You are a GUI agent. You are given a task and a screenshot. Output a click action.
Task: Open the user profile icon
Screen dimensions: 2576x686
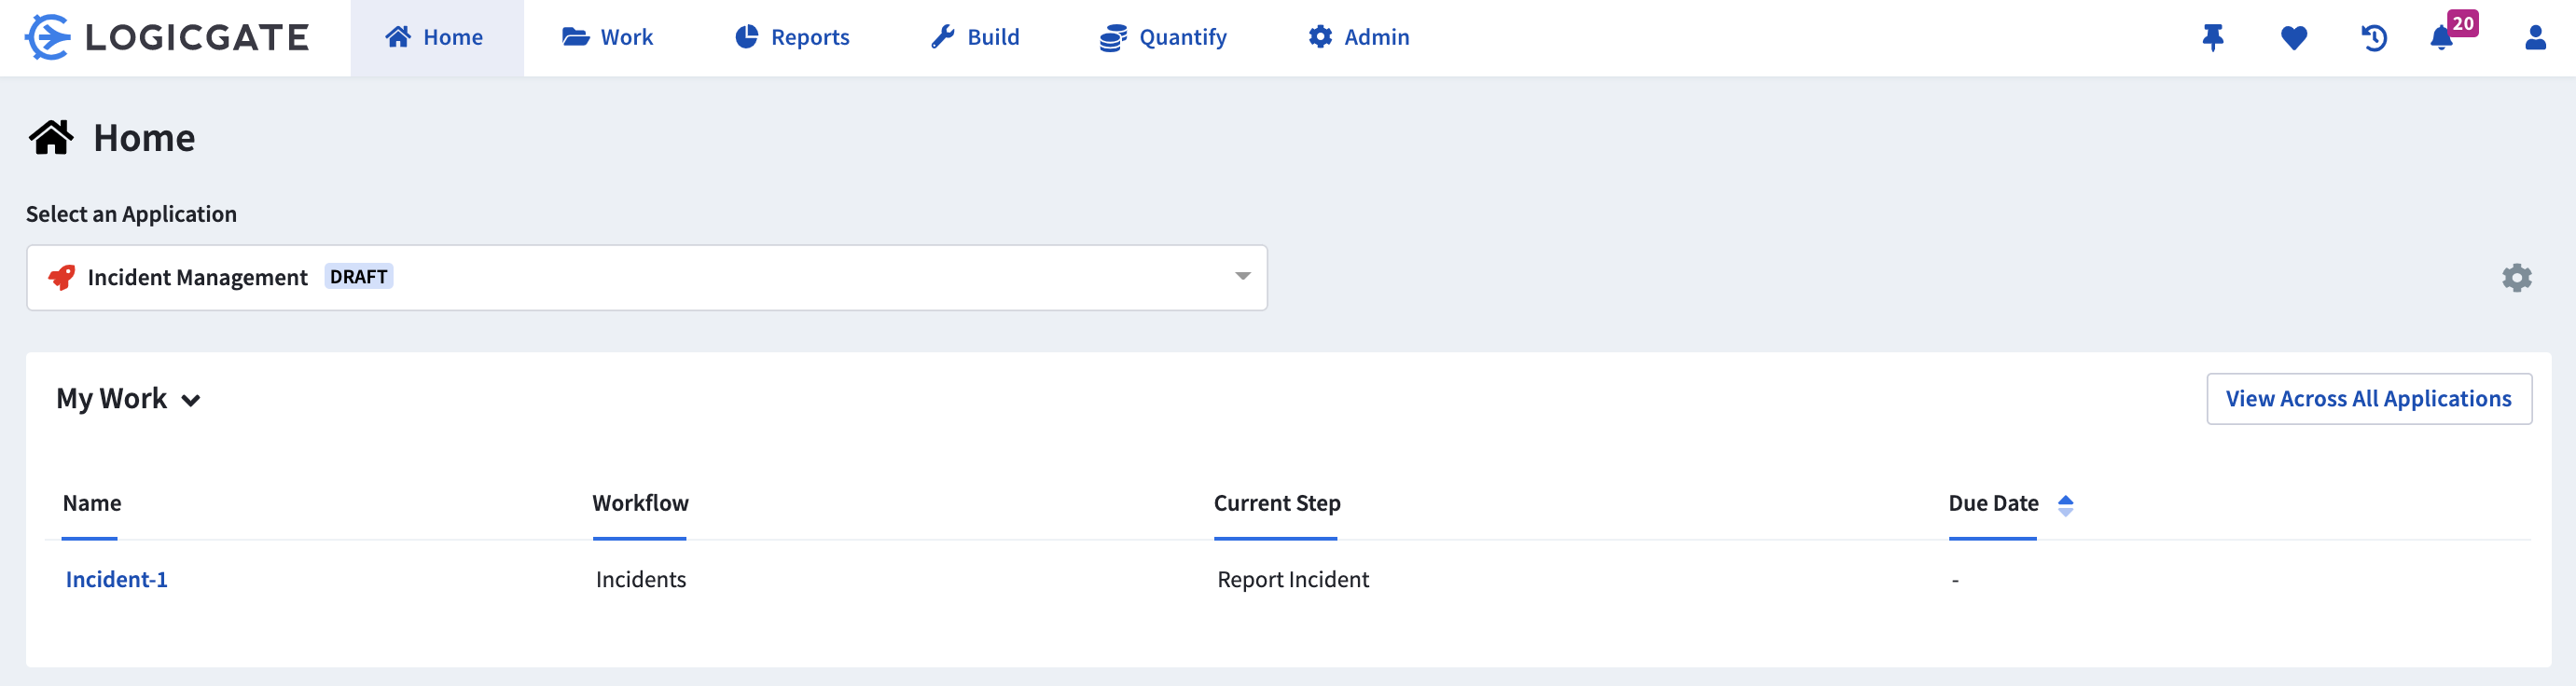click(x=2535, y=38)
